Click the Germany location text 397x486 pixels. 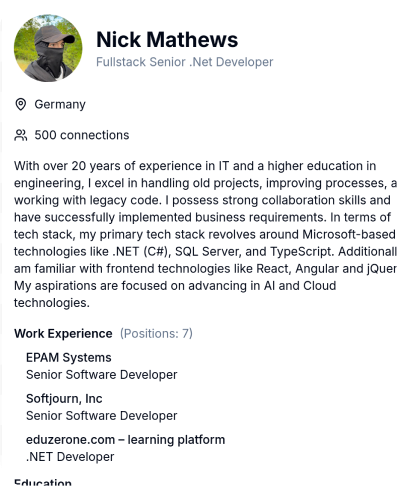pos(60,105)
